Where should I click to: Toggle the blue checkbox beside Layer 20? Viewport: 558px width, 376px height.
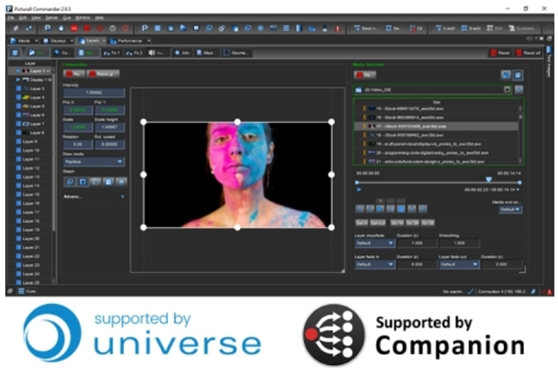click(18, 238)
